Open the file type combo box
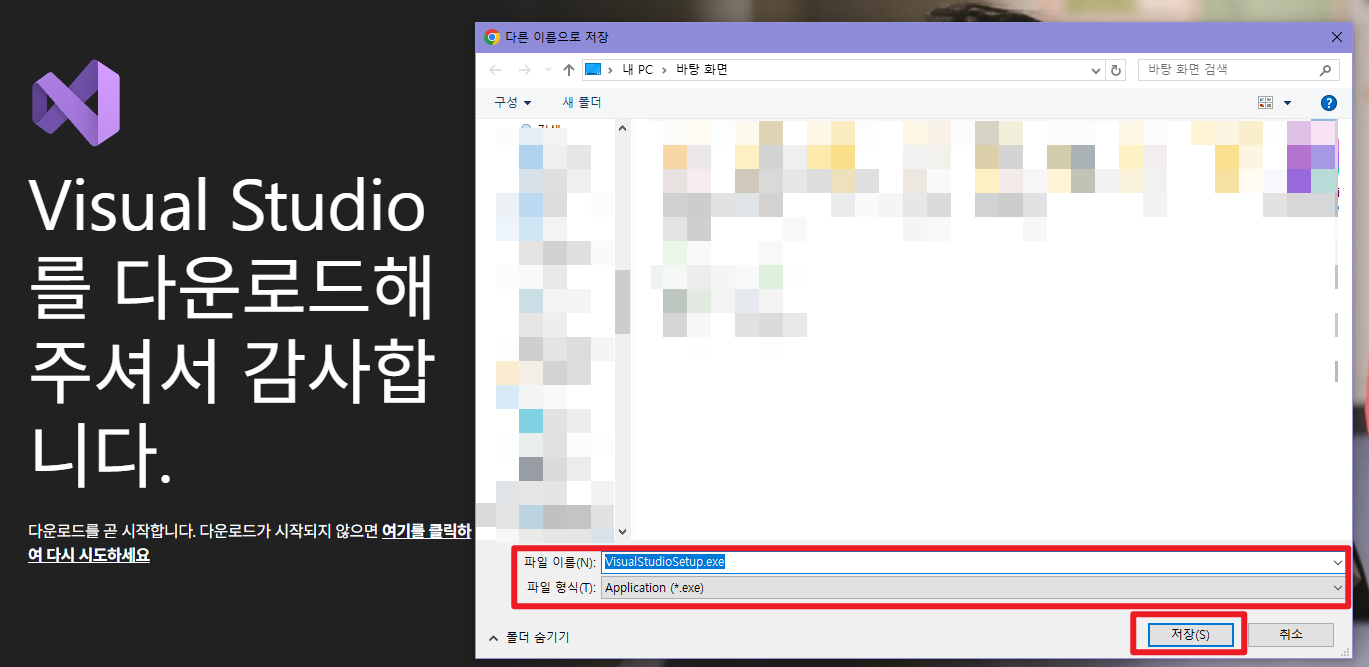Screen dimensions: 1369x667 [973, 588]
